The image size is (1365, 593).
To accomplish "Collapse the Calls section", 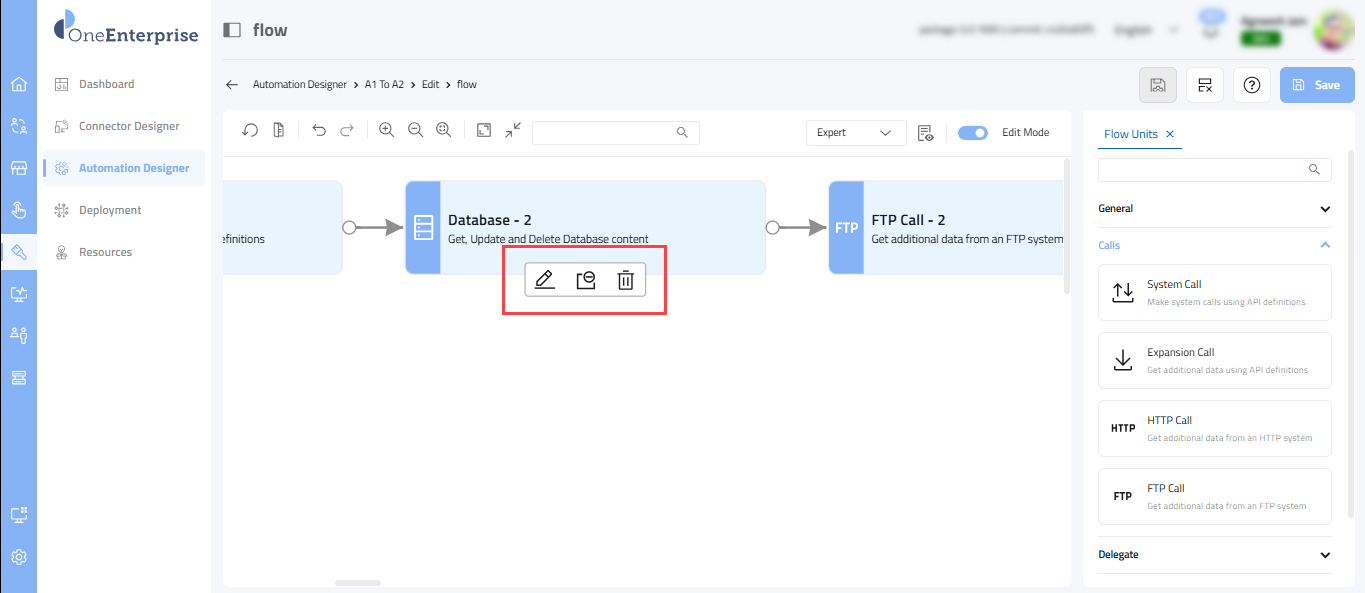I will coord(1325,245).
